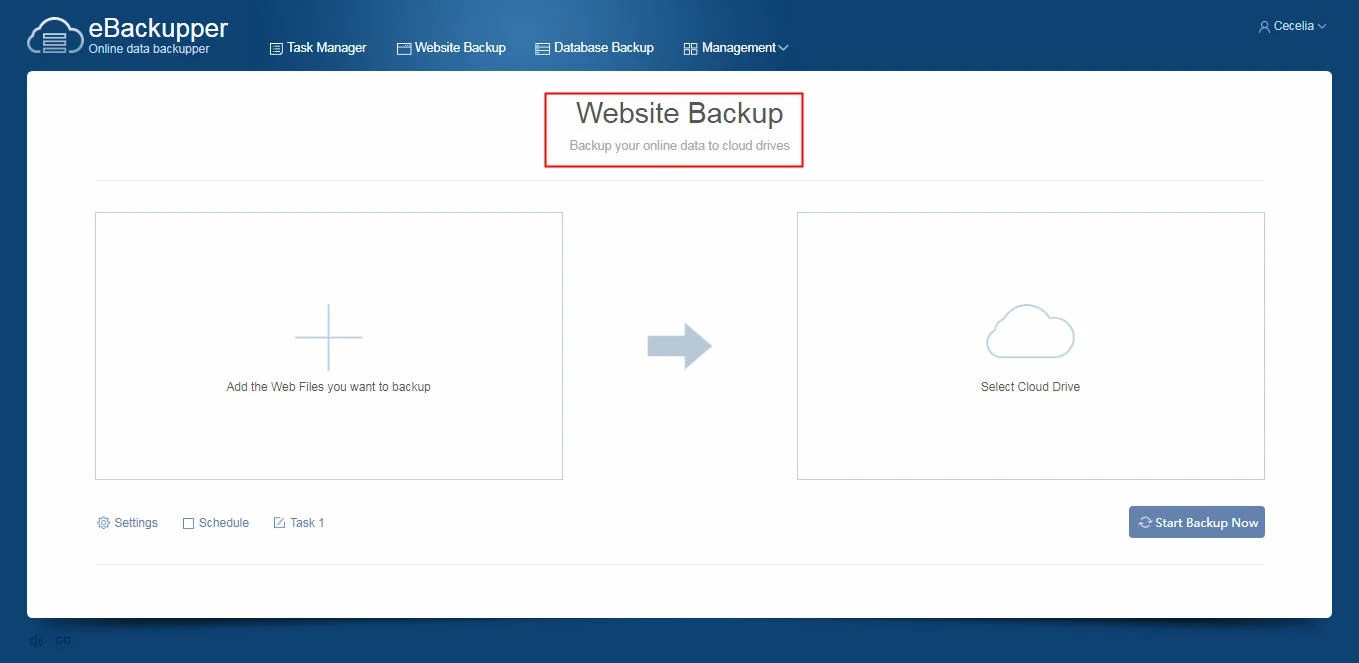Click the Select Cloud Drive panel
The image size is (1359, 663).
[x=1030, y=346]
